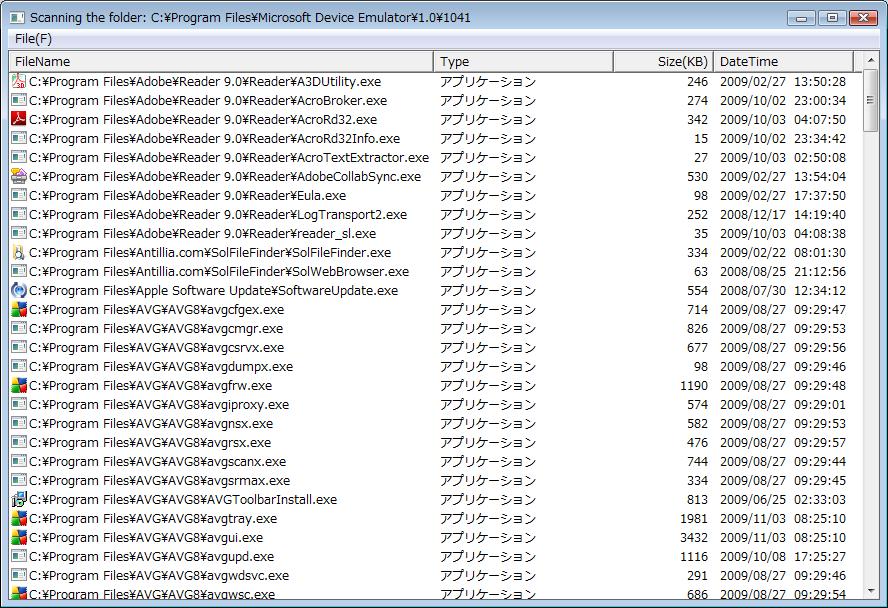Click the Eula.exe file icon
This screenshot has height=608, width=888.
19,195
